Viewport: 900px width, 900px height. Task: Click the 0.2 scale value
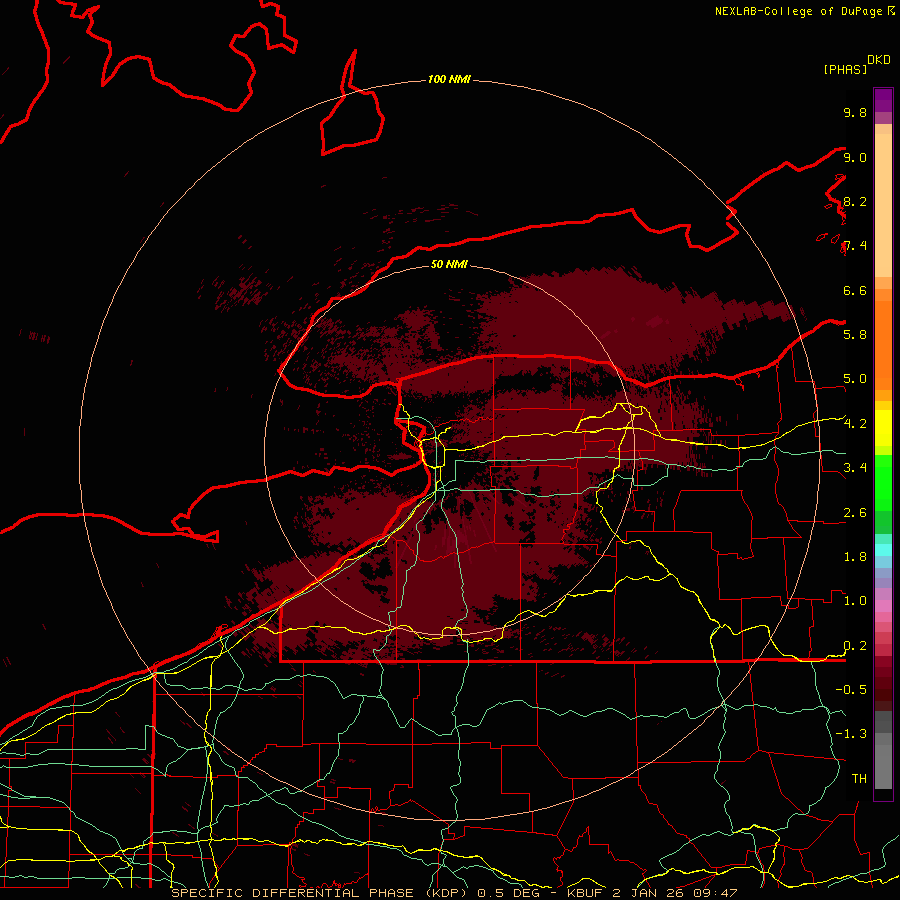click(855, 646)
